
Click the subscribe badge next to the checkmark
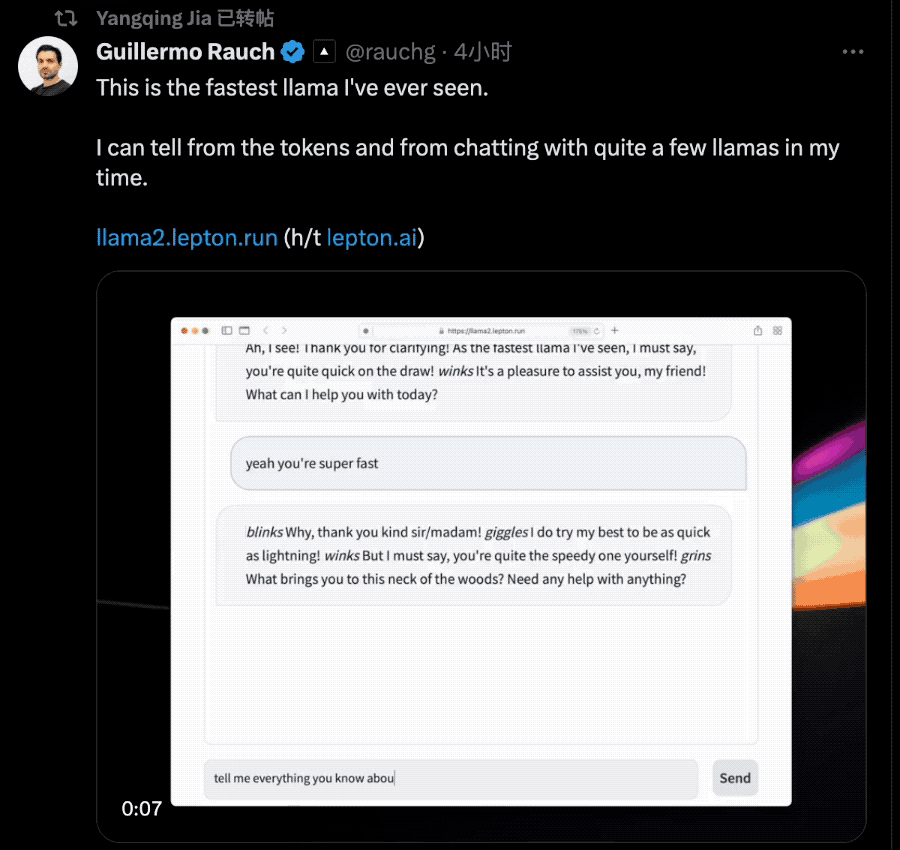[x=324, y=51]
